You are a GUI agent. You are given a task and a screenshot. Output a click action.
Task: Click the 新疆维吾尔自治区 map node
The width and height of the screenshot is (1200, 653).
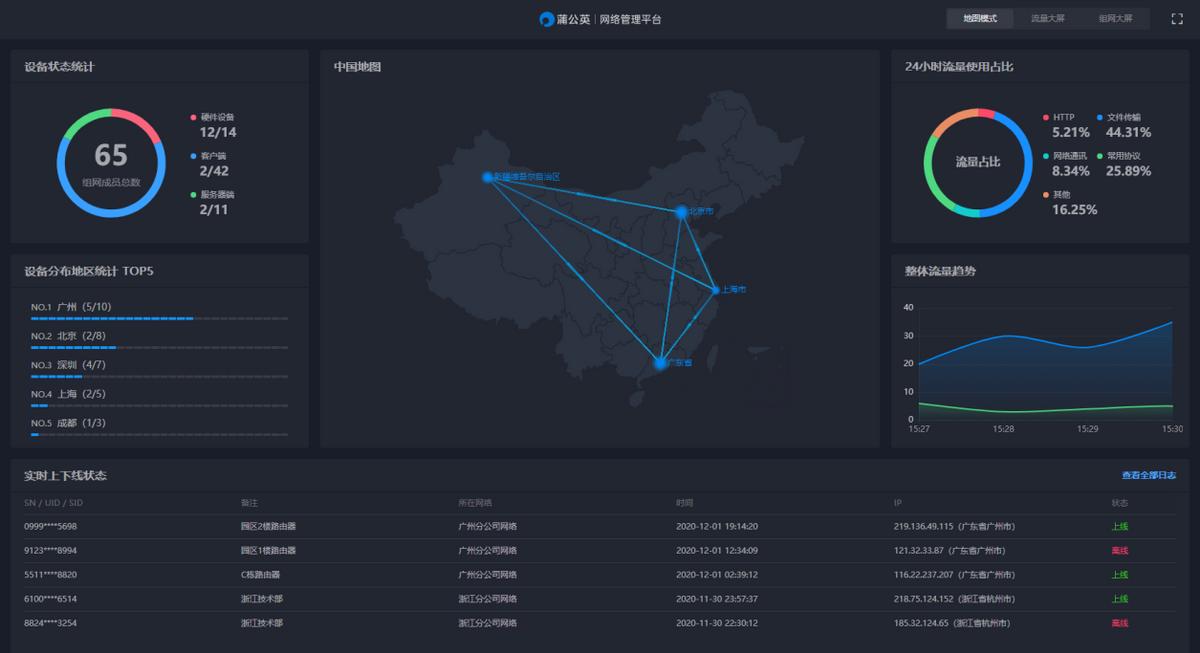489,177
